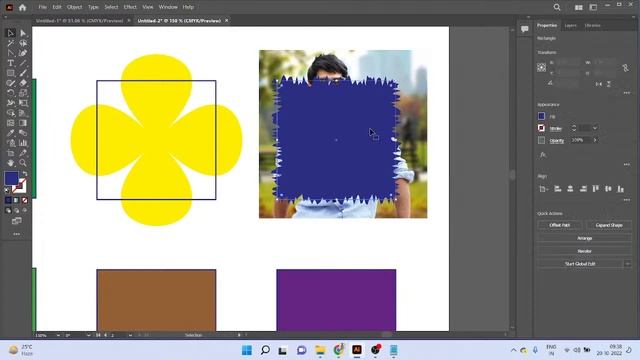
Task: Open Fill color swatch in Properties panel
Action: [542, 116]
